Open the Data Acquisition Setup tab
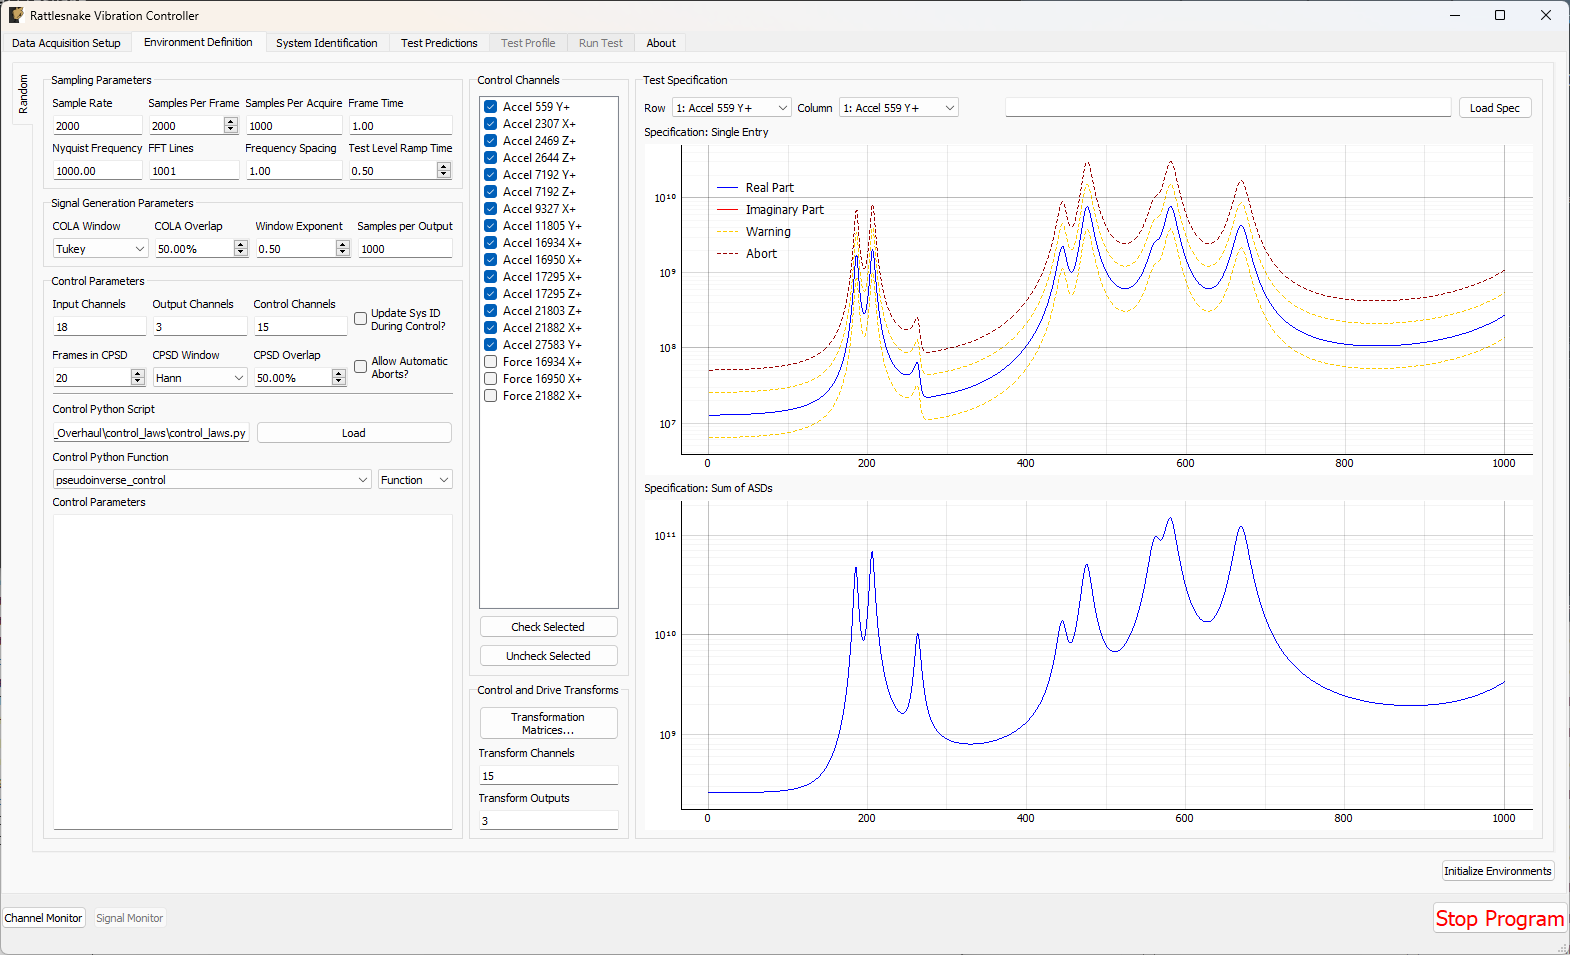The image size is (1570, 955). click(x=66, y=43)
